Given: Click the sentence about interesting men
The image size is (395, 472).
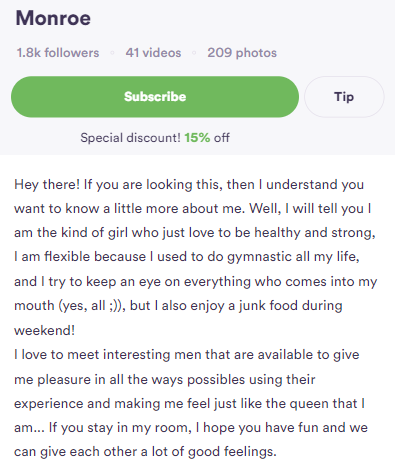Looking at the screenshot, I should [187, 355].
